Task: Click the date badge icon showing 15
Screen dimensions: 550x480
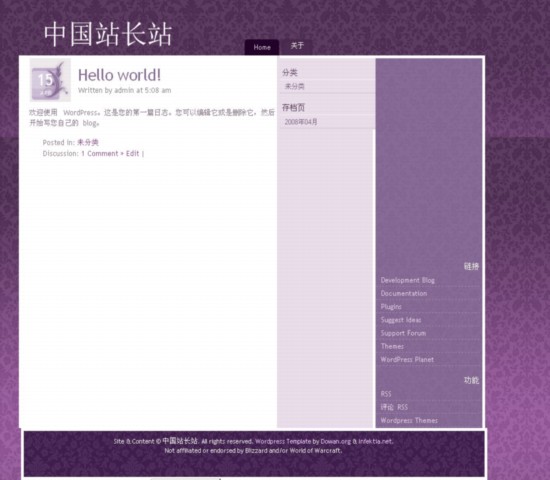Action: pyautogui.click(x=50, y=80)
